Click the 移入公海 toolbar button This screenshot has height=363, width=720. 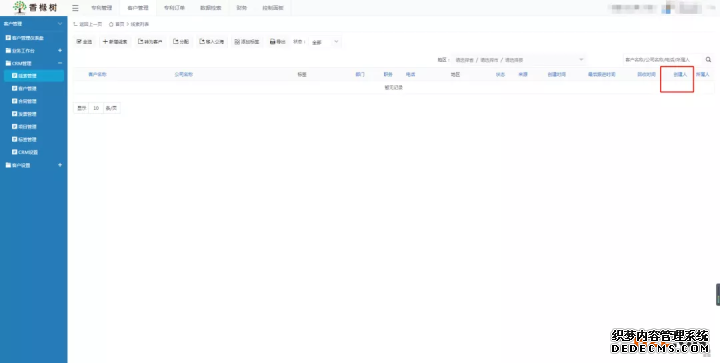[x=212, y=42]
